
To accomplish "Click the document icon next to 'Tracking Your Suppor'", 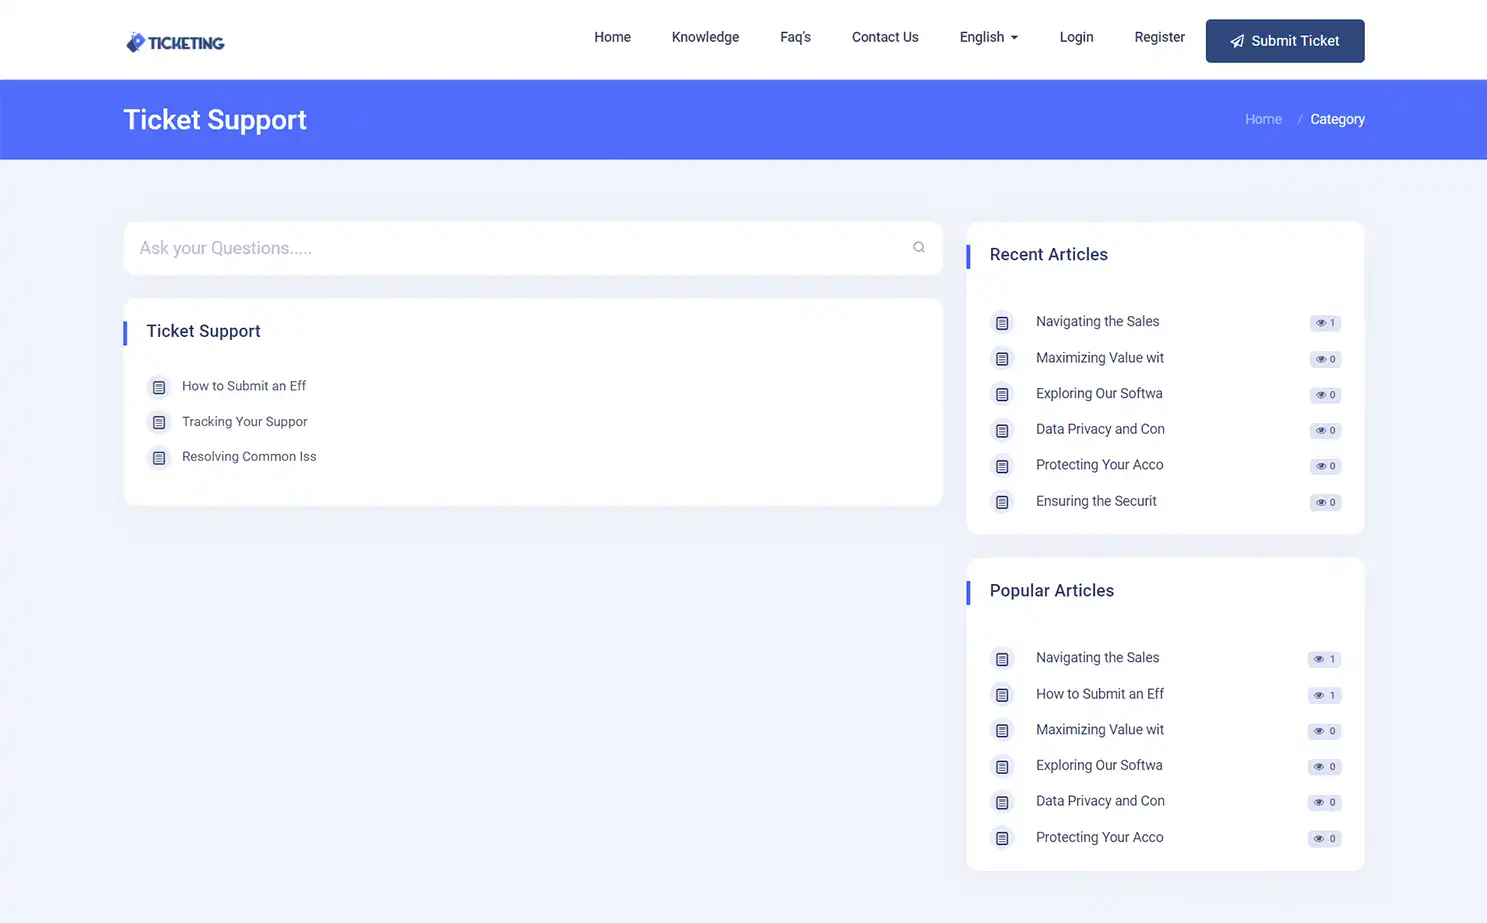I will (159, 422).
